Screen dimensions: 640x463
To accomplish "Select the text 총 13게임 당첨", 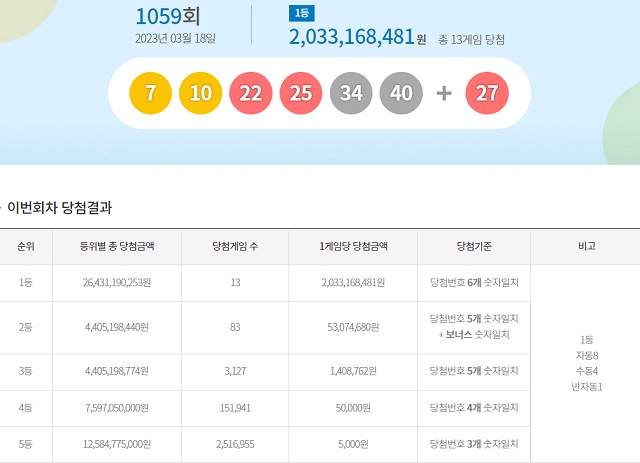I will click(x=471, y=40).
